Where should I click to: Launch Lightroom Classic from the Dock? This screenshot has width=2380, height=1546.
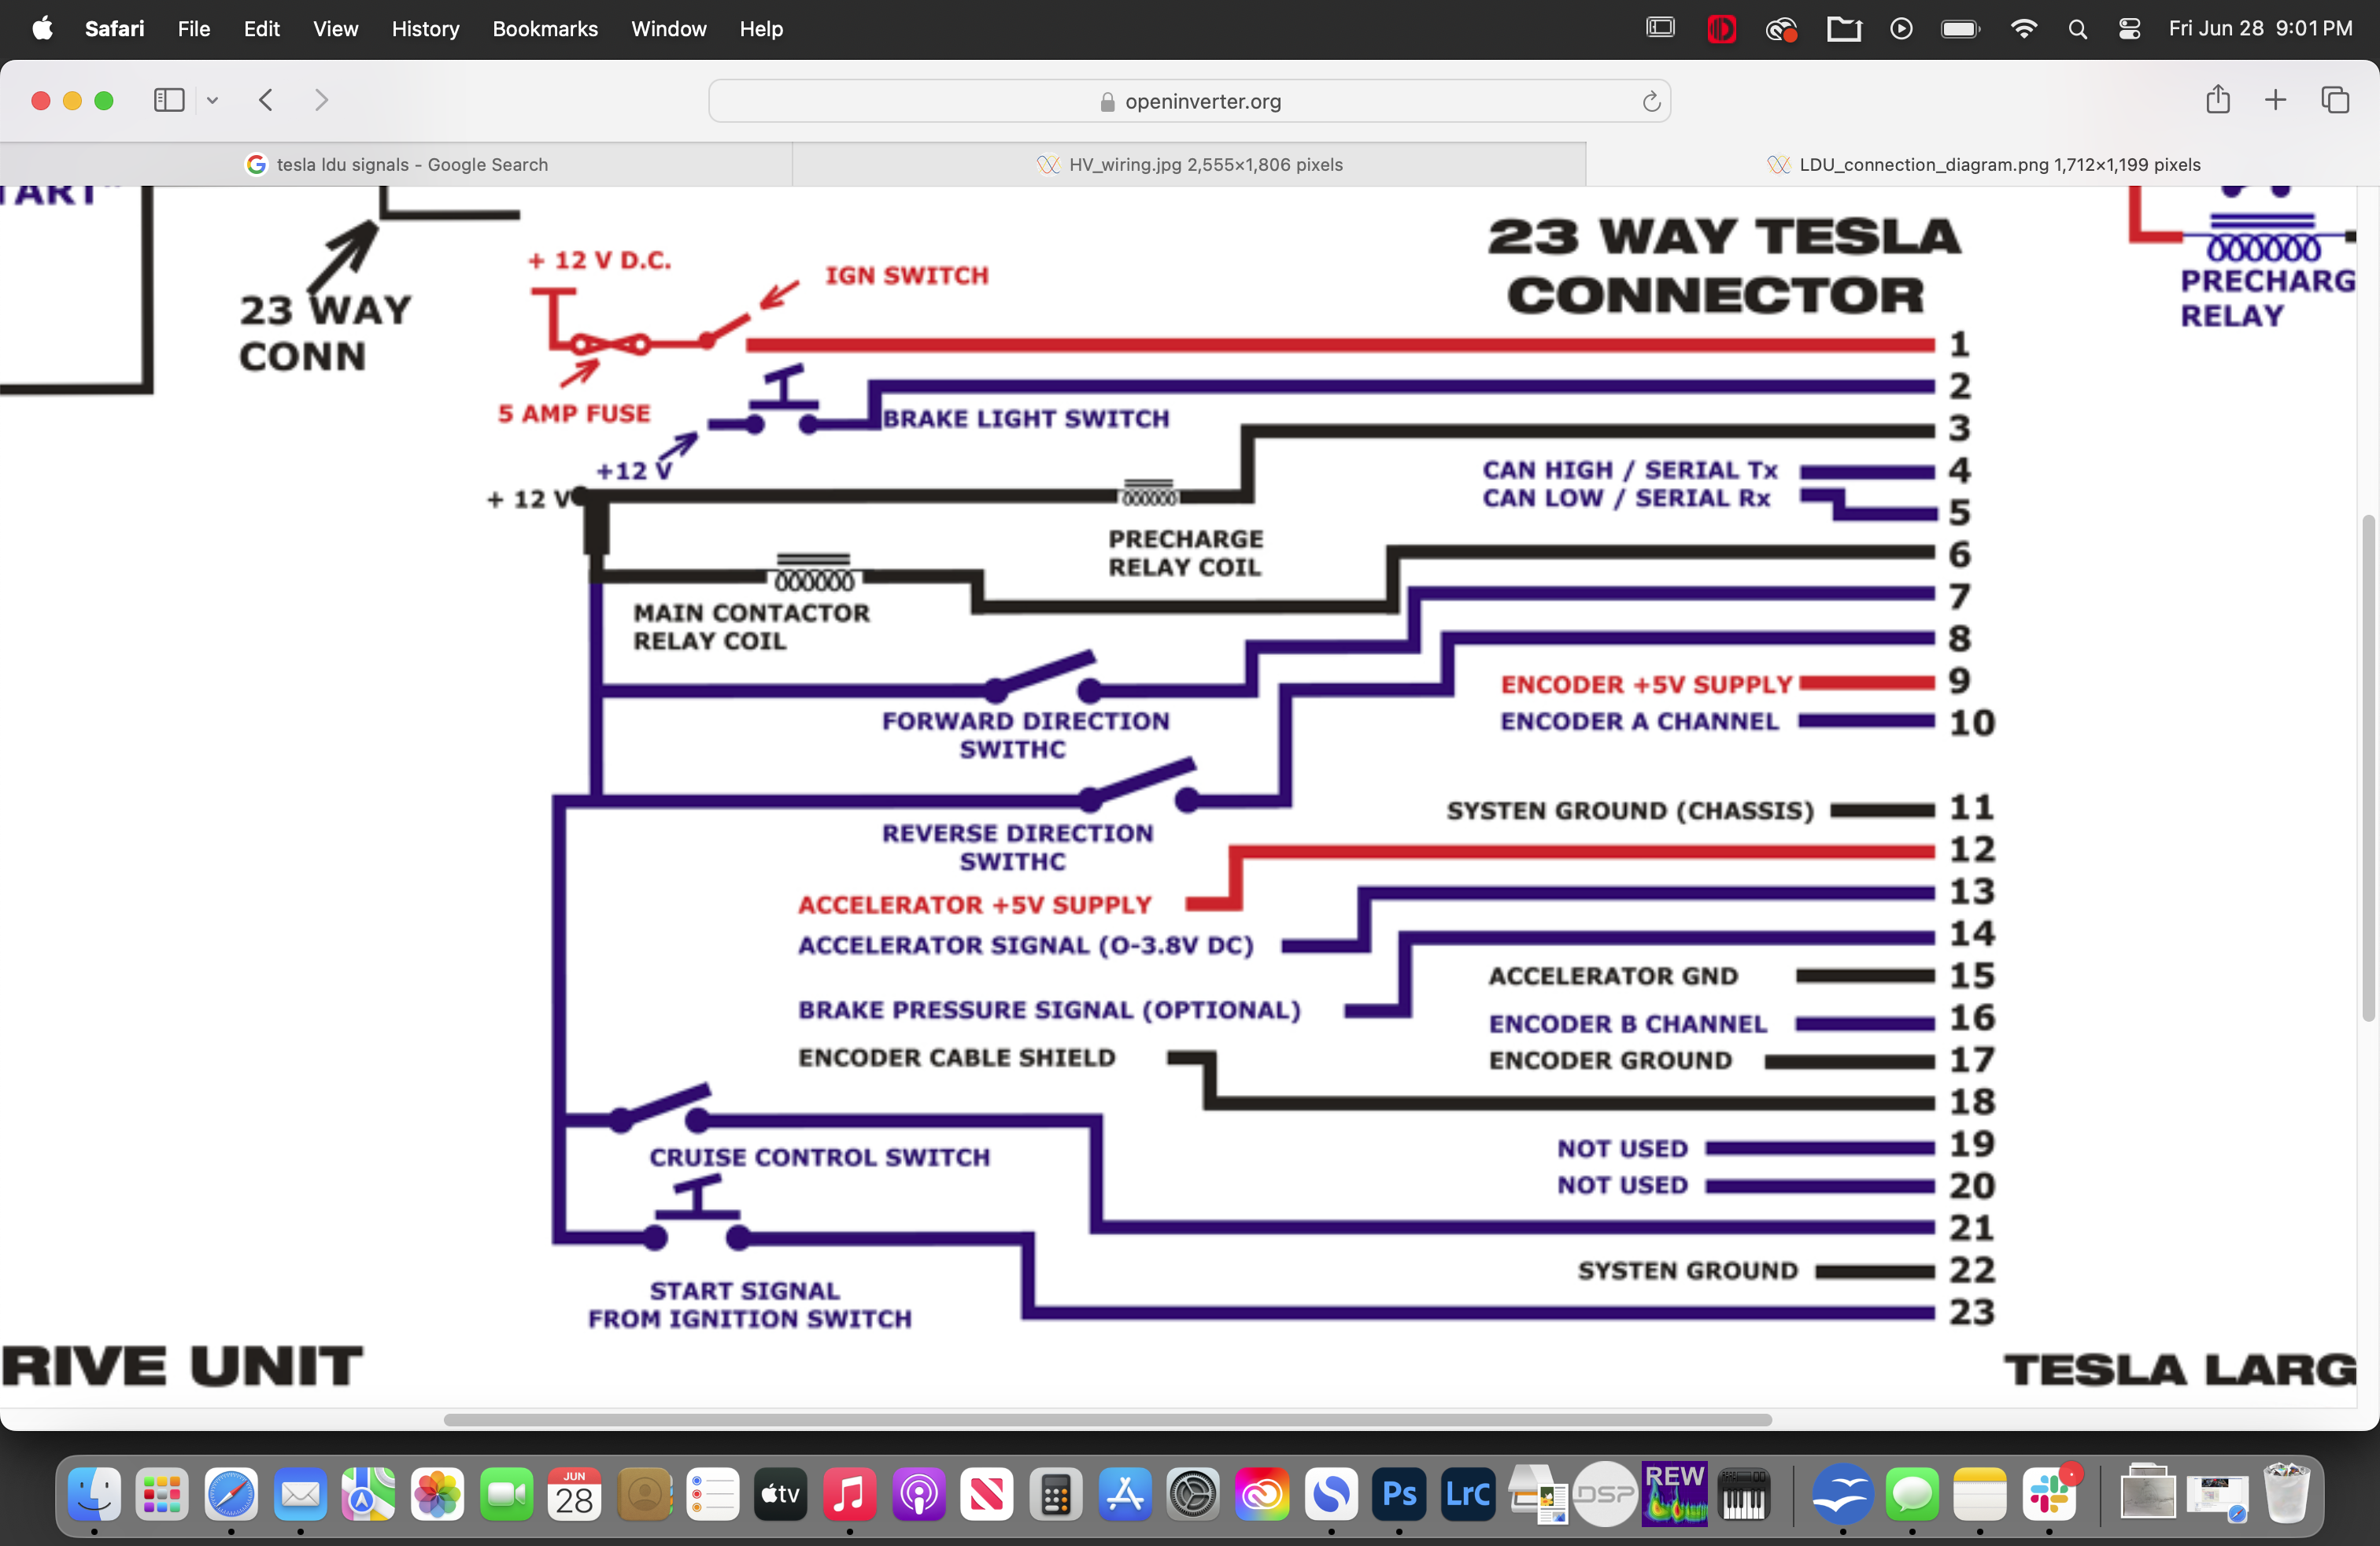click(1468, 1494)
